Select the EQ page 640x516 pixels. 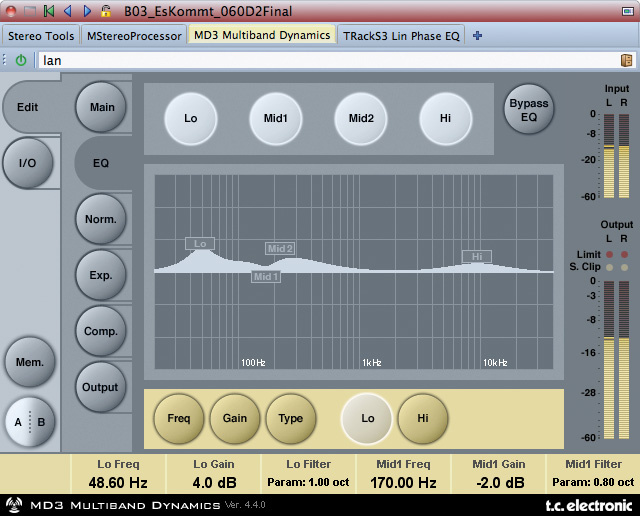click(101, 163)
